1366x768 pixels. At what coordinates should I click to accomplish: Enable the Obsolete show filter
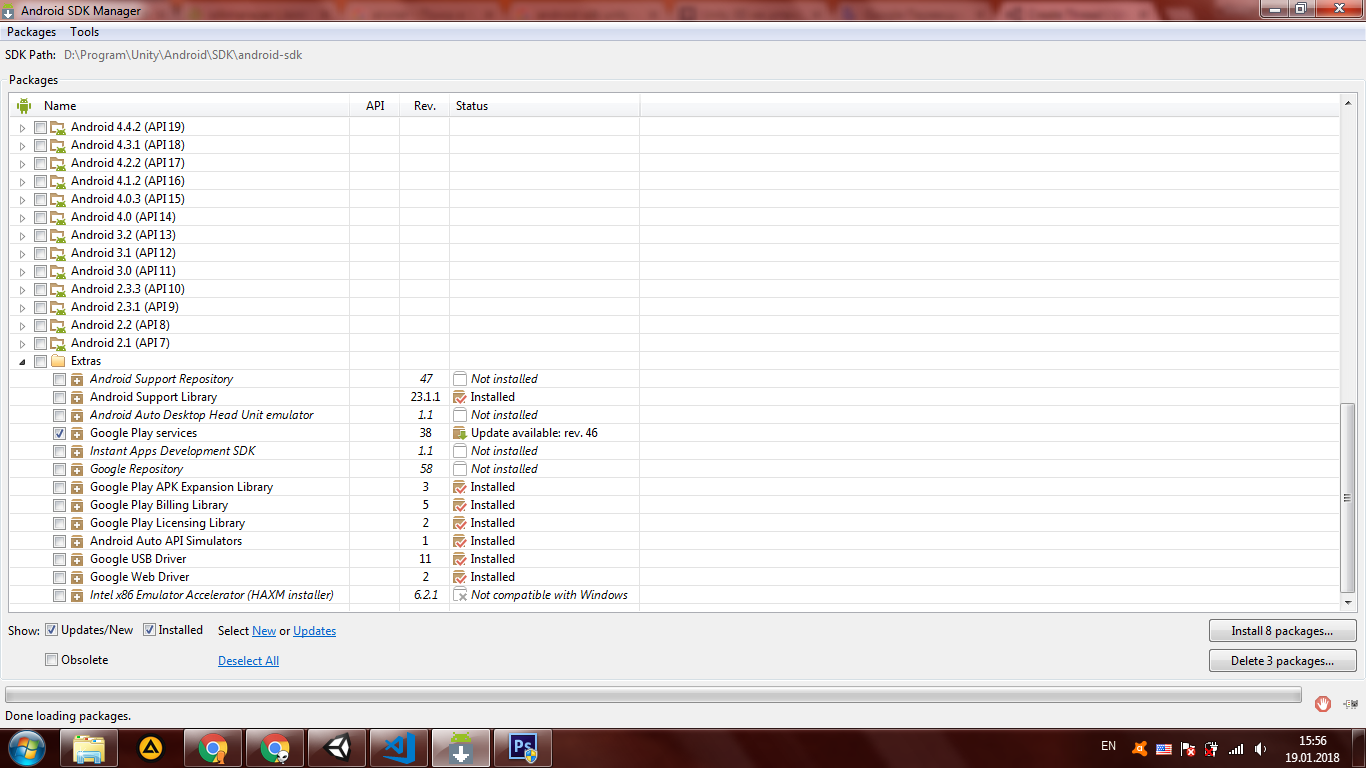(51, 660)
